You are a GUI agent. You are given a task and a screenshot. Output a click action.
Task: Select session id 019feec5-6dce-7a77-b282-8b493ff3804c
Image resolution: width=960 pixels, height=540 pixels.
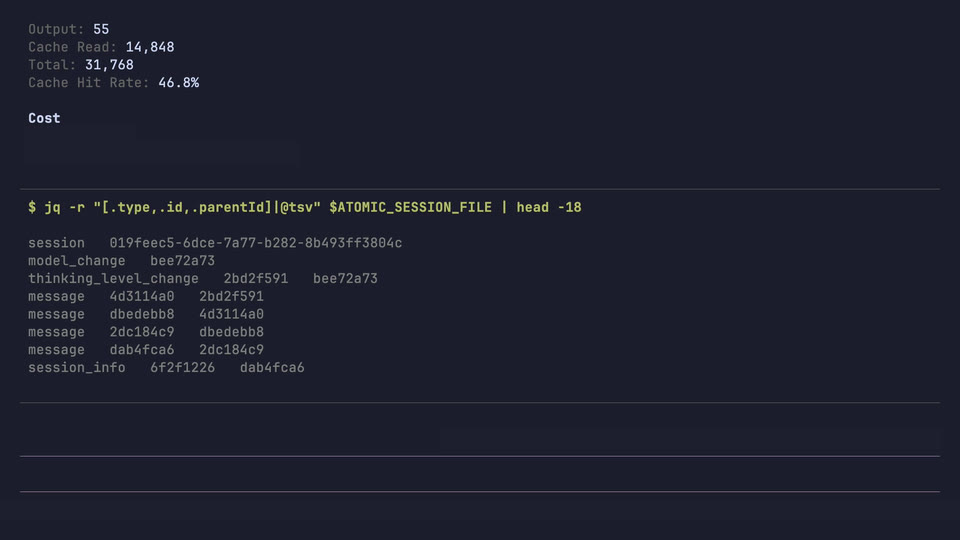tap(256, 243)
